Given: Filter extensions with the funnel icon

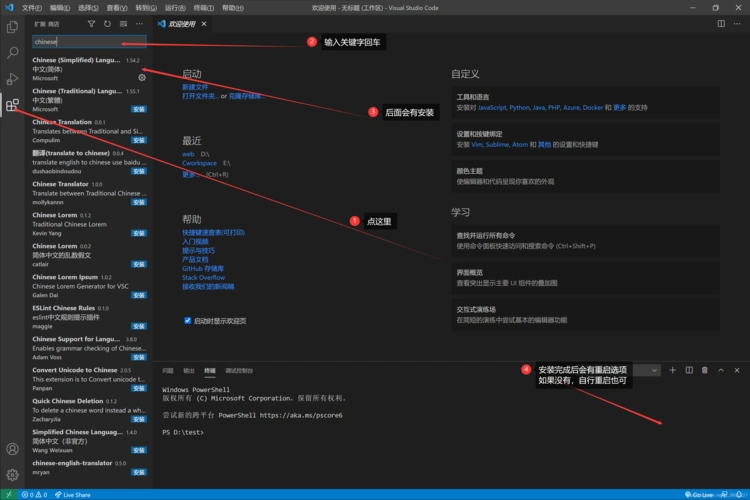Looking at the screenshot, I should (91, 24).
